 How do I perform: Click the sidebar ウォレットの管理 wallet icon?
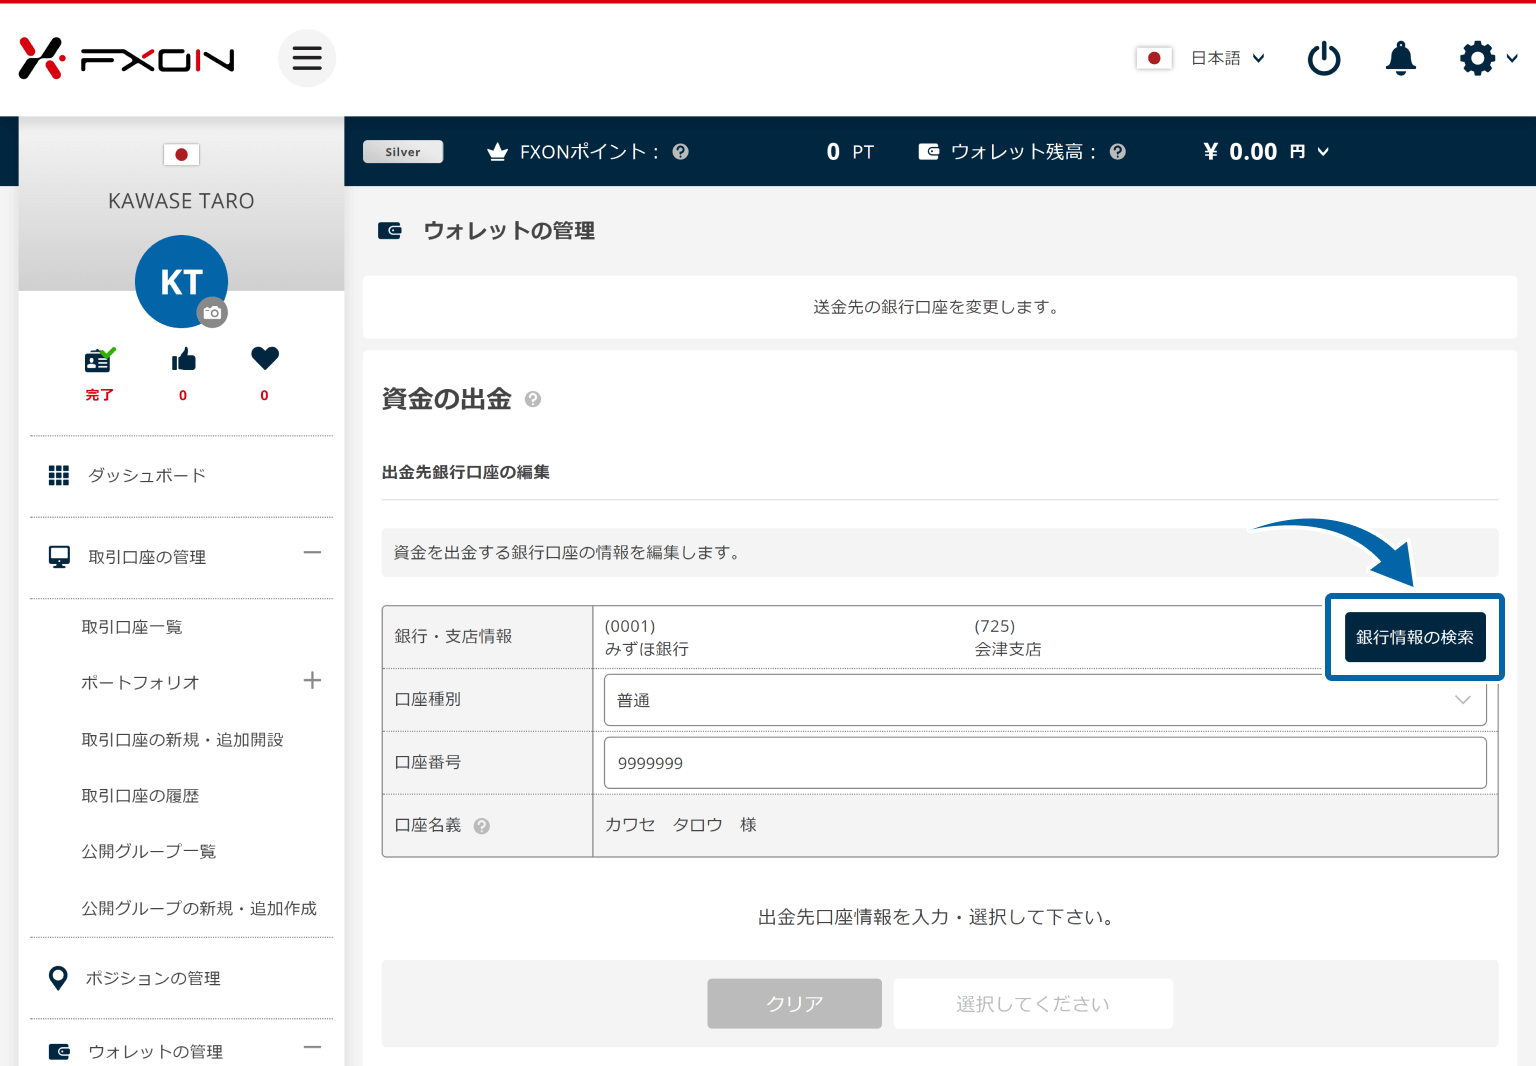59,1051
